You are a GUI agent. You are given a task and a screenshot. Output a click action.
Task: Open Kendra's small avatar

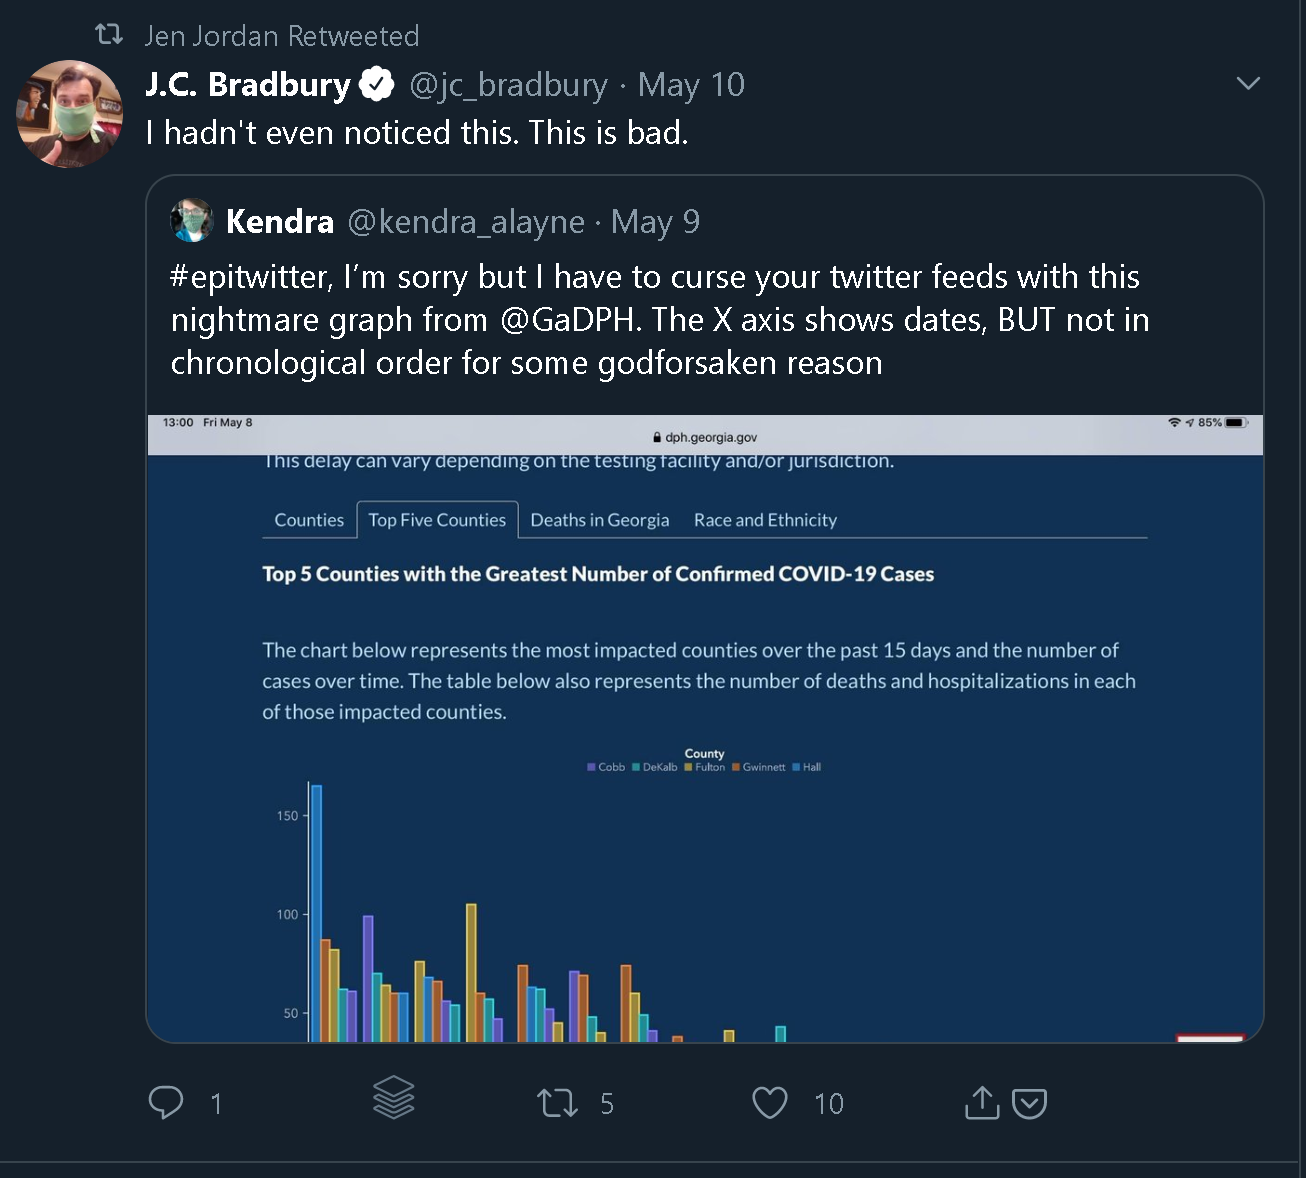(192, 221)
